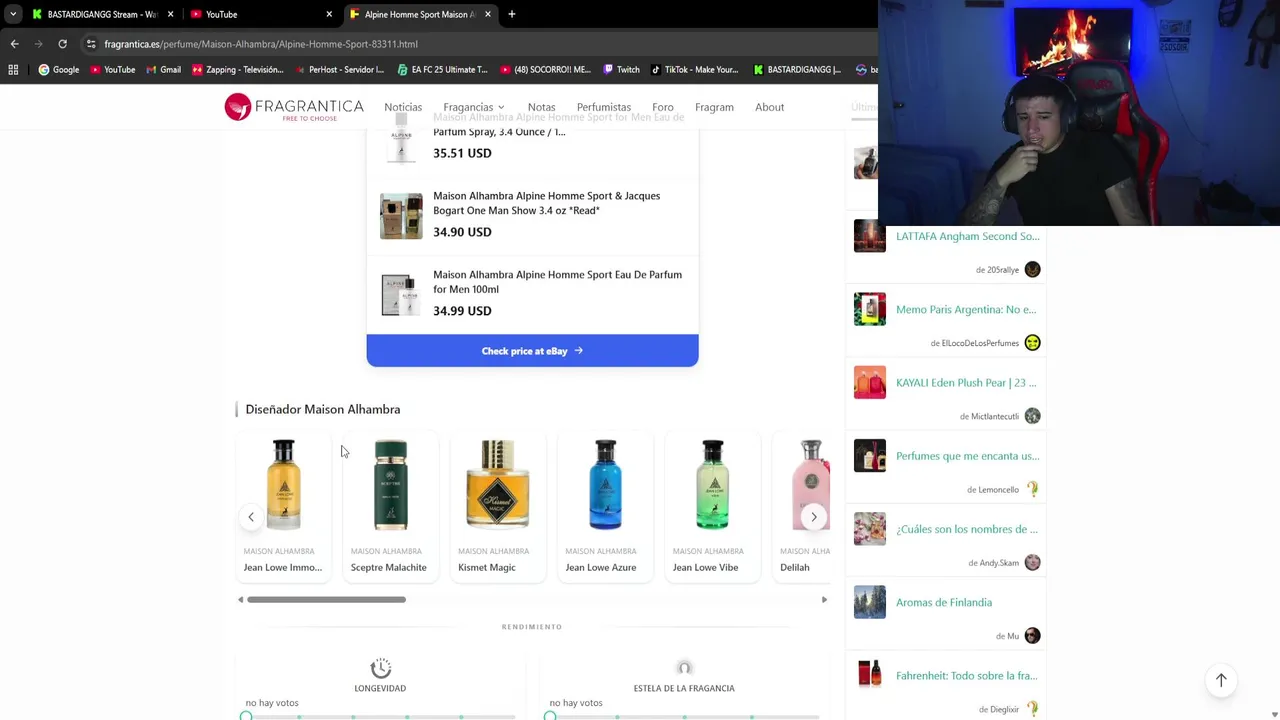Open Delilah perfume card

[802, 507]
